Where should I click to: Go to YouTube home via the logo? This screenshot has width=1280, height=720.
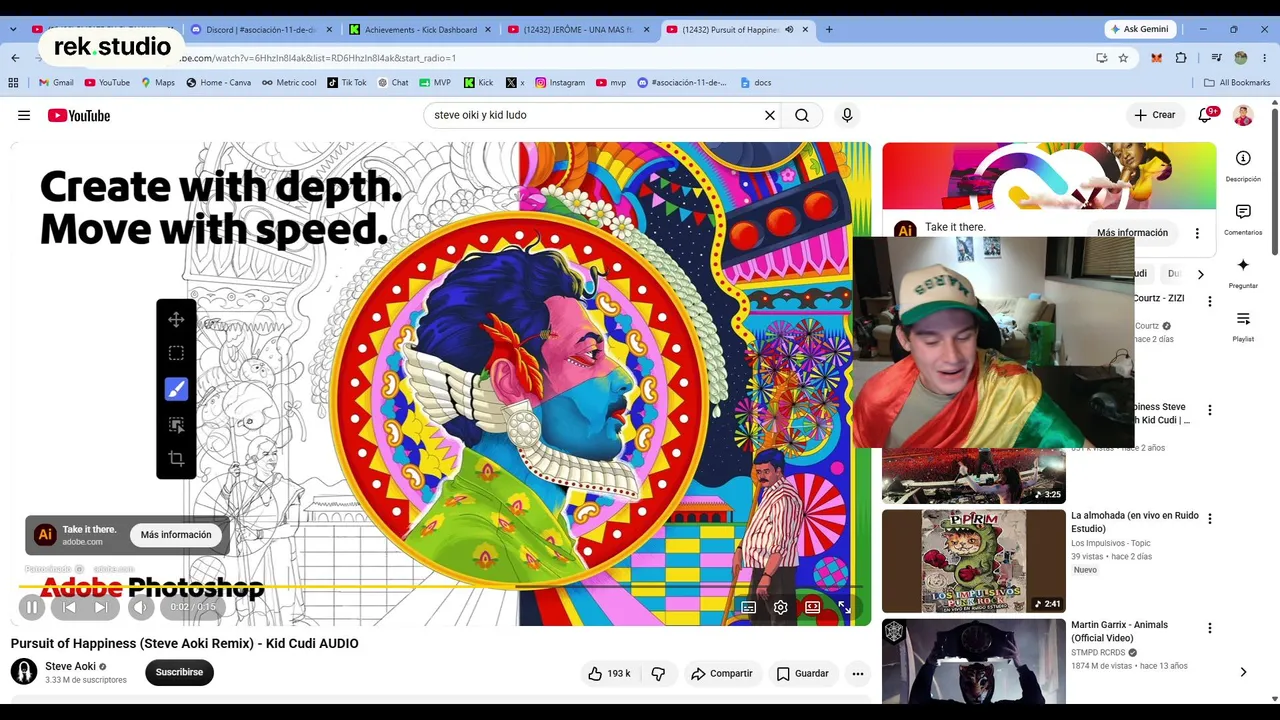tap(79, 116)
